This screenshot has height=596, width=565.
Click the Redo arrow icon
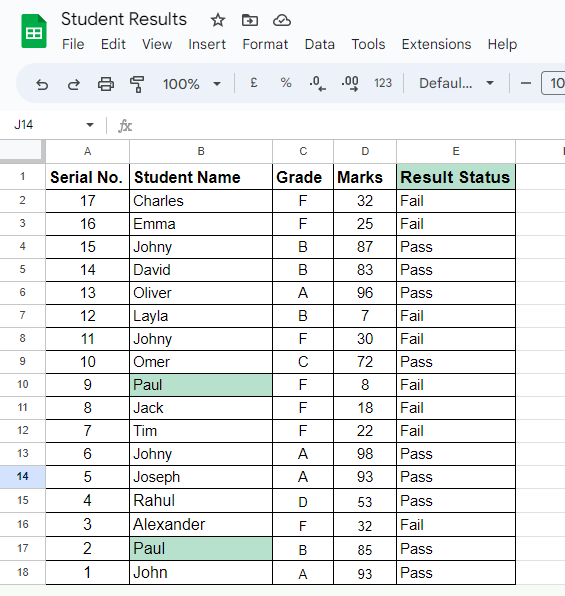click(x=74, y=84)
